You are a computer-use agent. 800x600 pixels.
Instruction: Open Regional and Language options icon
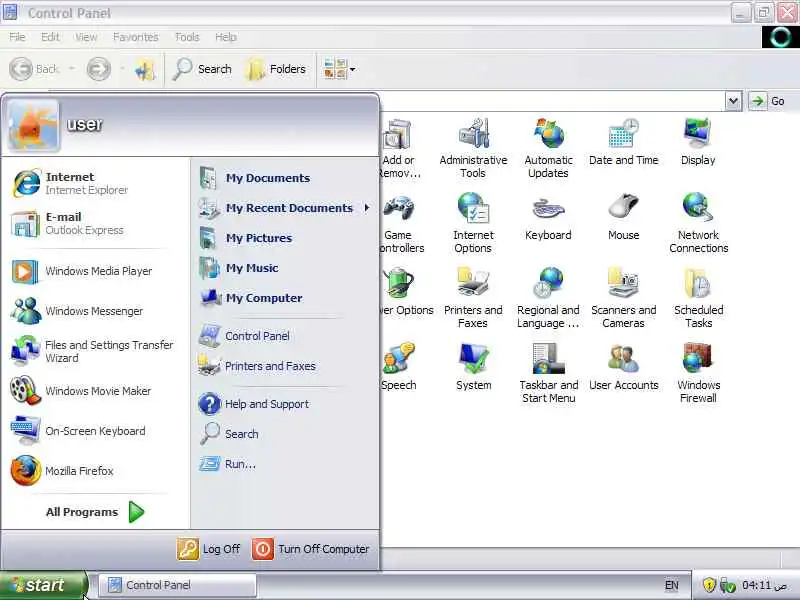point(548,298)
